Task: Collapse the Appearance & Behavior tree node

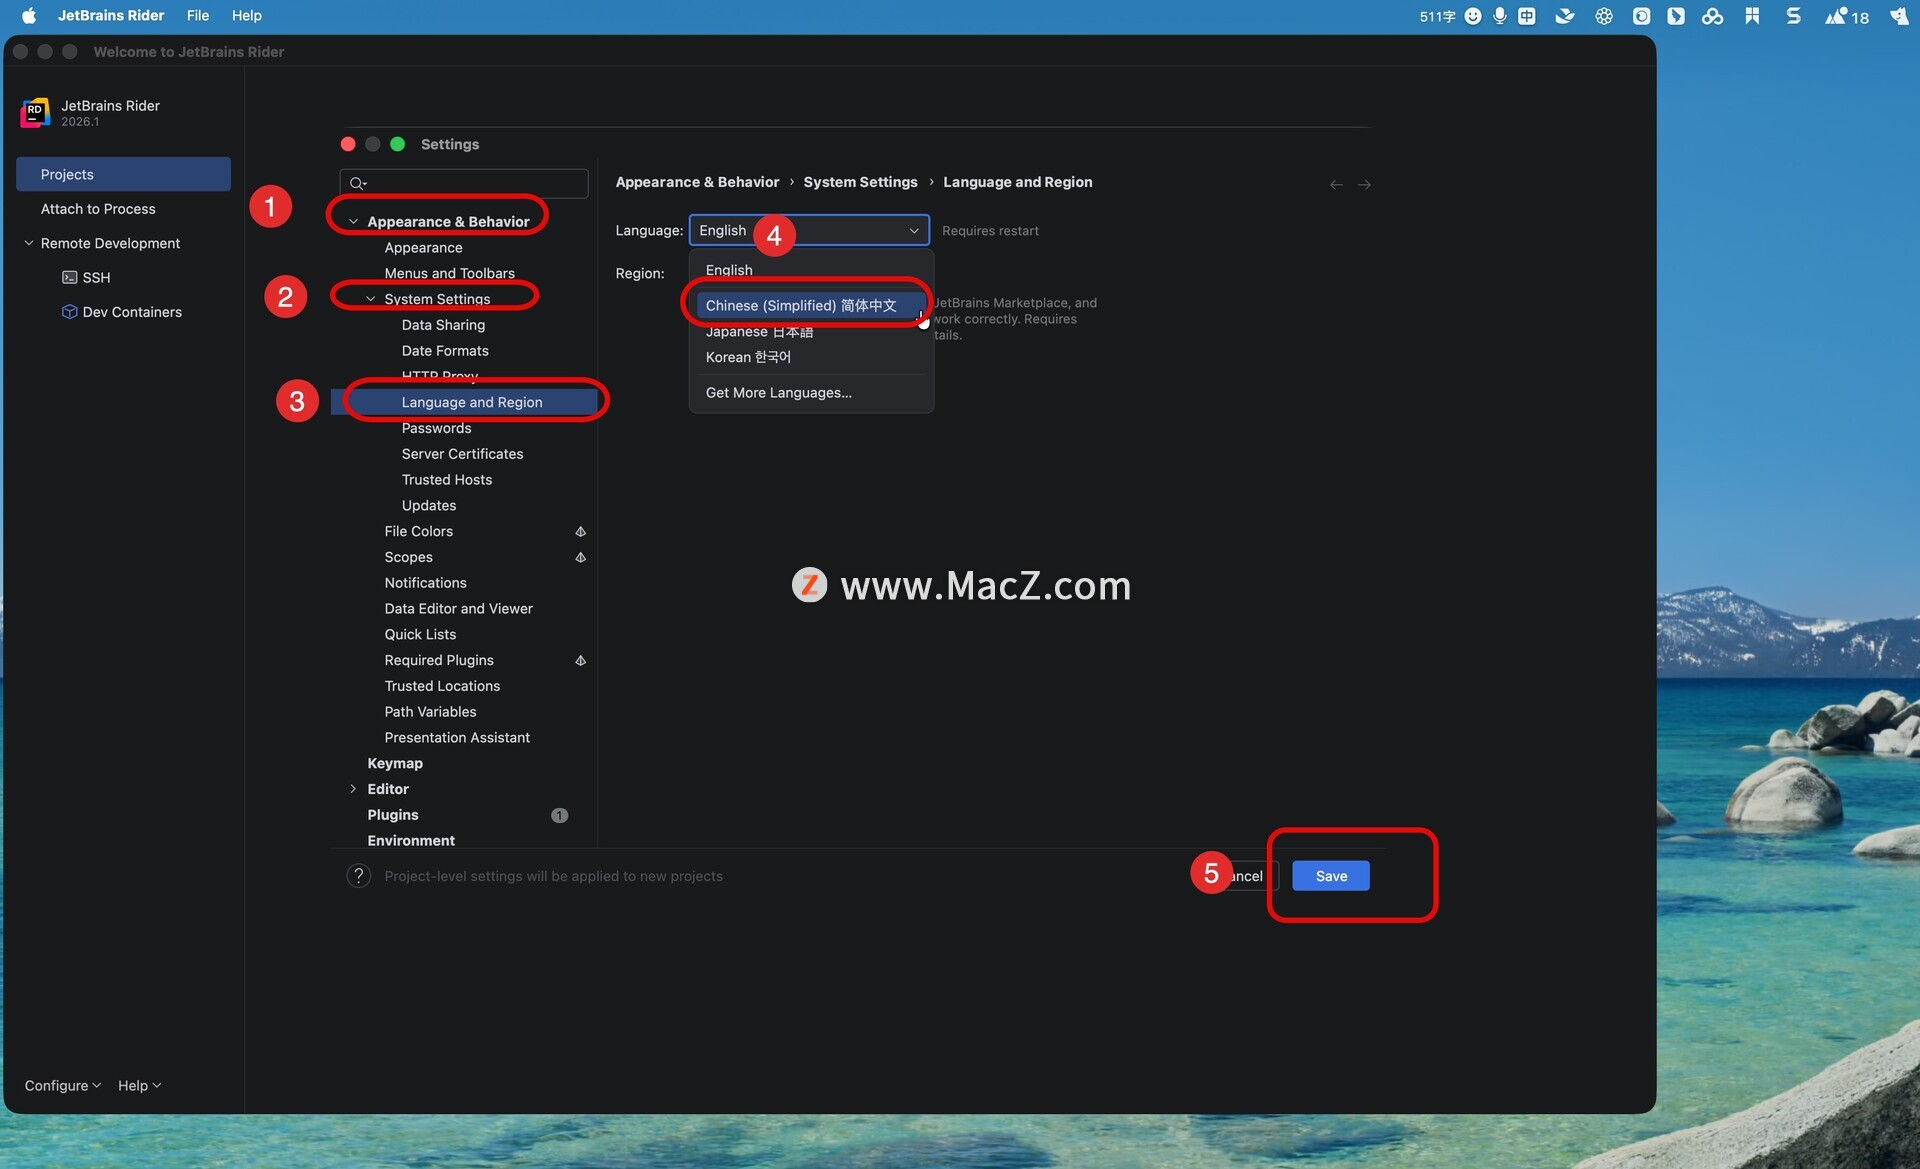Action: pos(353,222)
